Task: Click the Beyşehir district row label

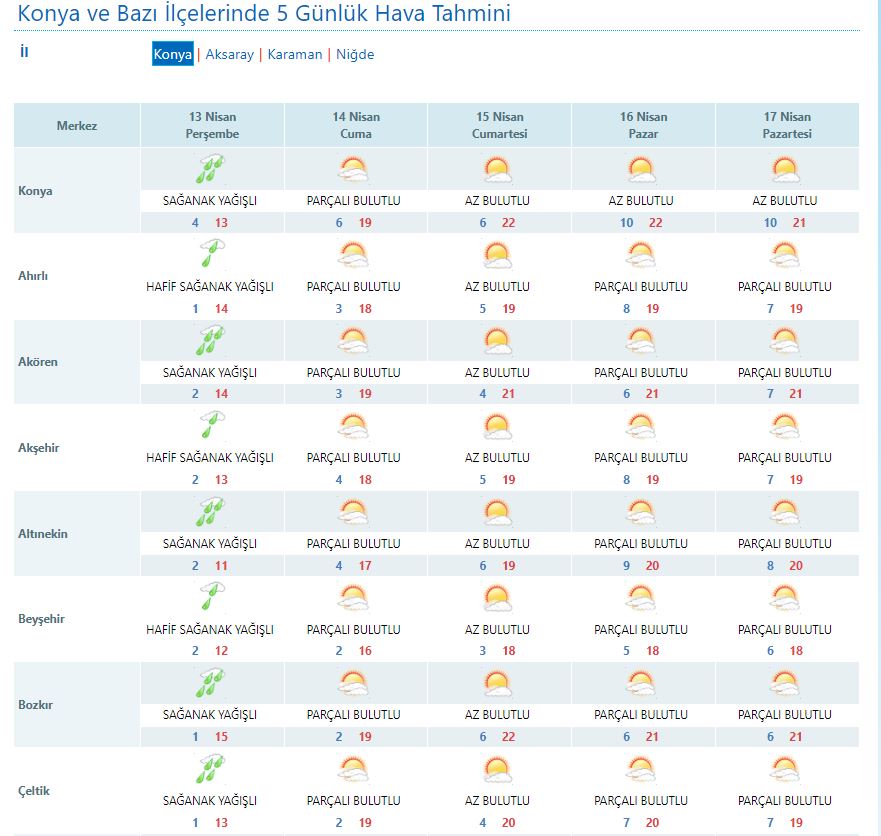Action: 41,619
